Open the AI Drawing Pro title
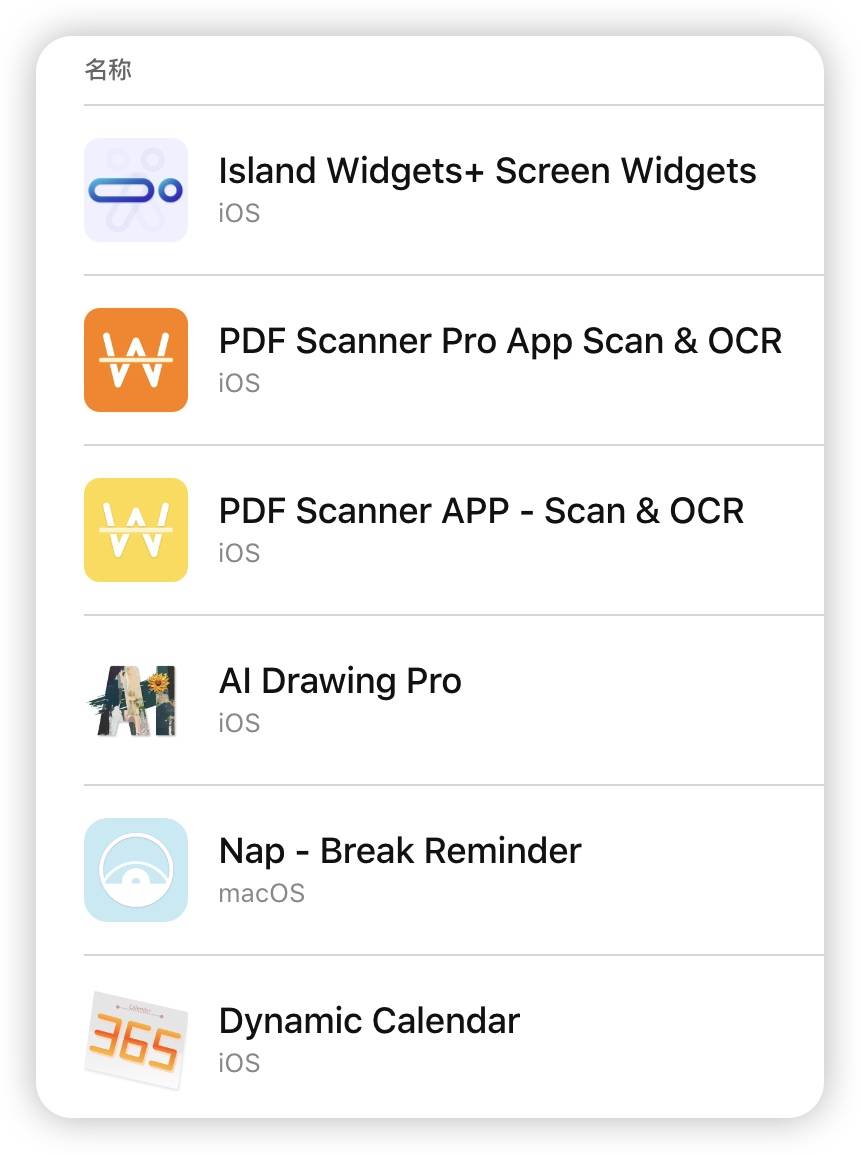The image size is (860, 1154). (340, 681)
